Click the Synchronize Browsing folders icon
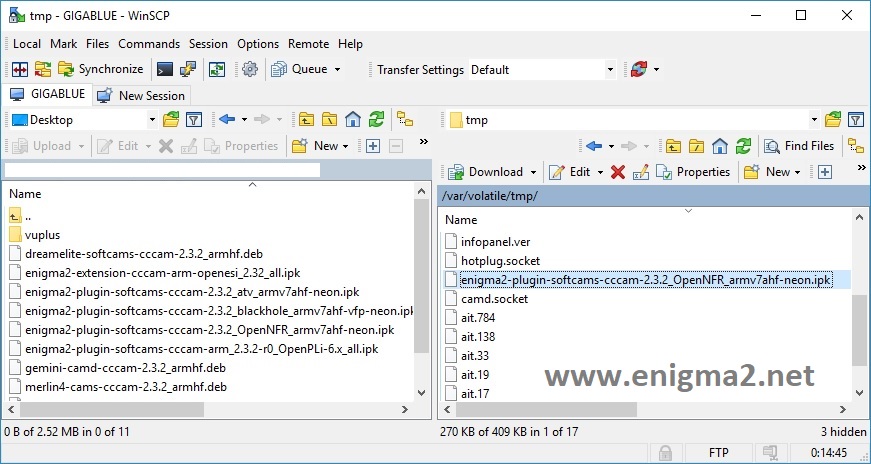 click(43, 69)
